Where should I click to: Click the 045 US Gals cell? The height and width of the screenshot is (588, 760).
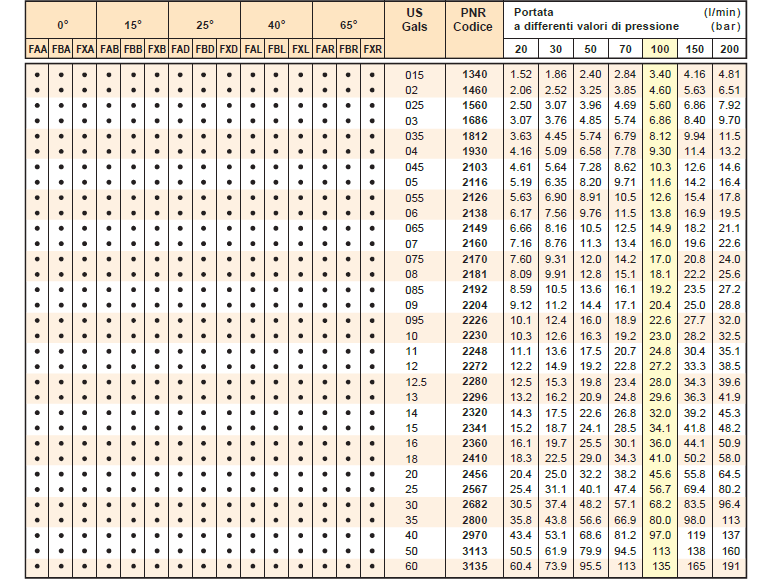[x=414, y=166]
